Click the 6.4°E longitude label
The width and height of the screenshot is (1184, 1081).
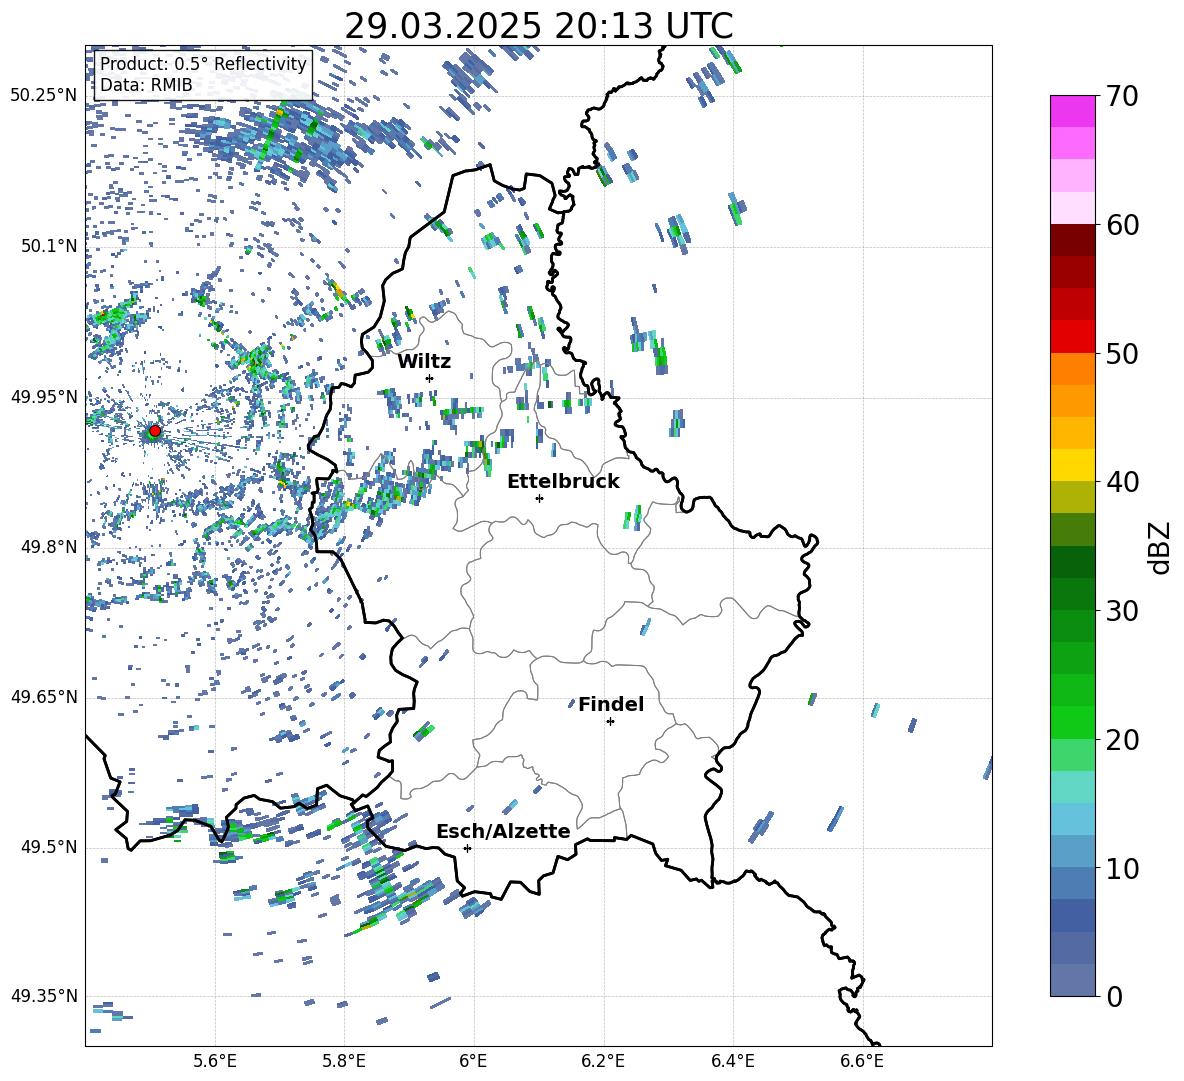(732, 1061)
